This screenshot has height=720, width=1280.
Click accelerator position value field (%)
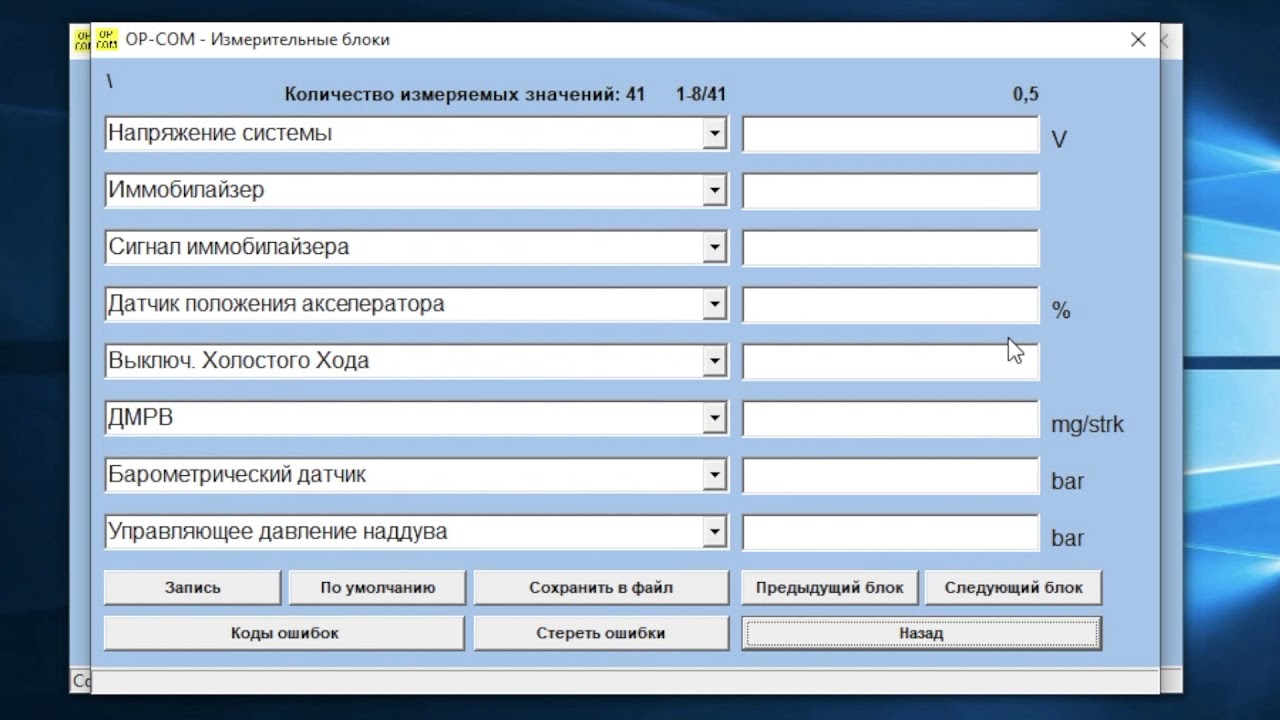point(890,305)
